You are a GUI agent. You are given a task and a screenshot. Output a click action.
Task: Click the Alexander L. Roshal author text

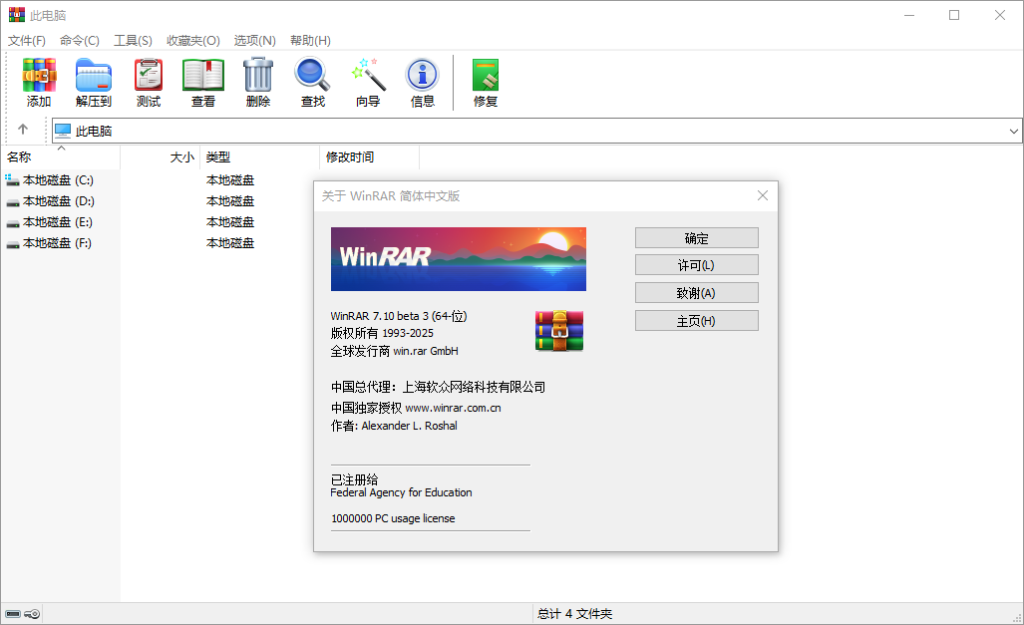pos(409,426)
